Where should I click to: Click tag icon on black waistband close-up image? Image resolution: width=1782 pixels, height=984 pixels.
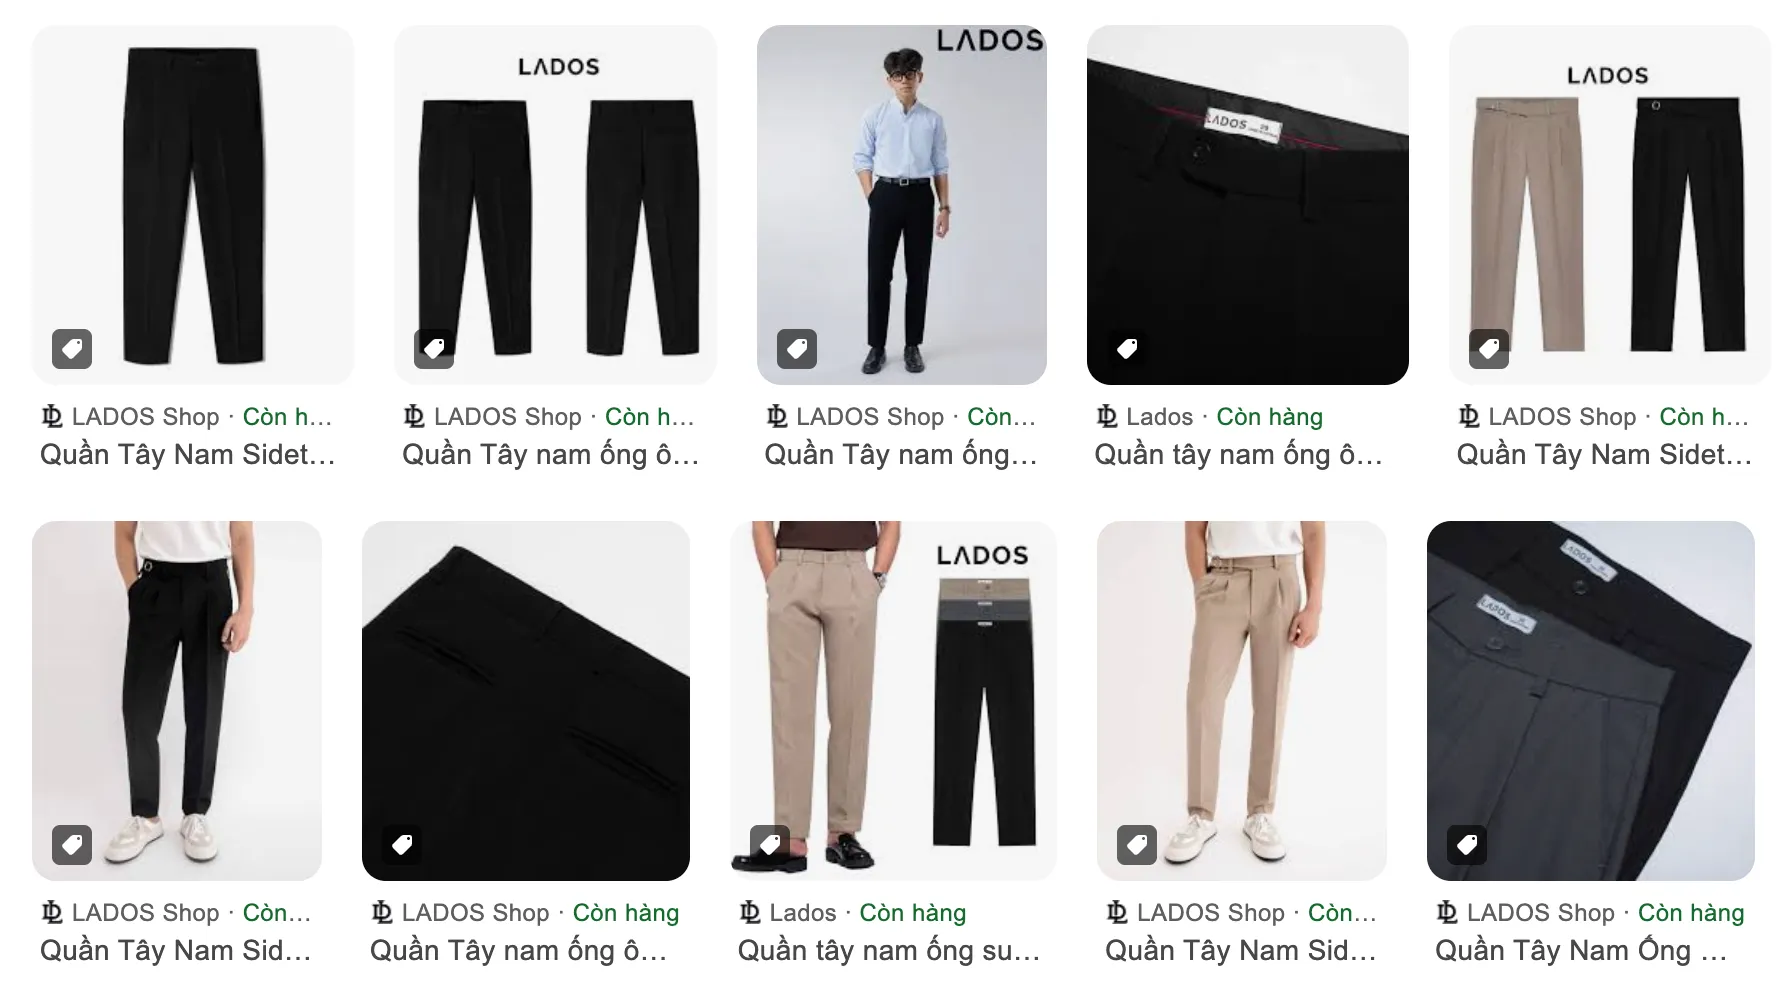coord(1127,349)
